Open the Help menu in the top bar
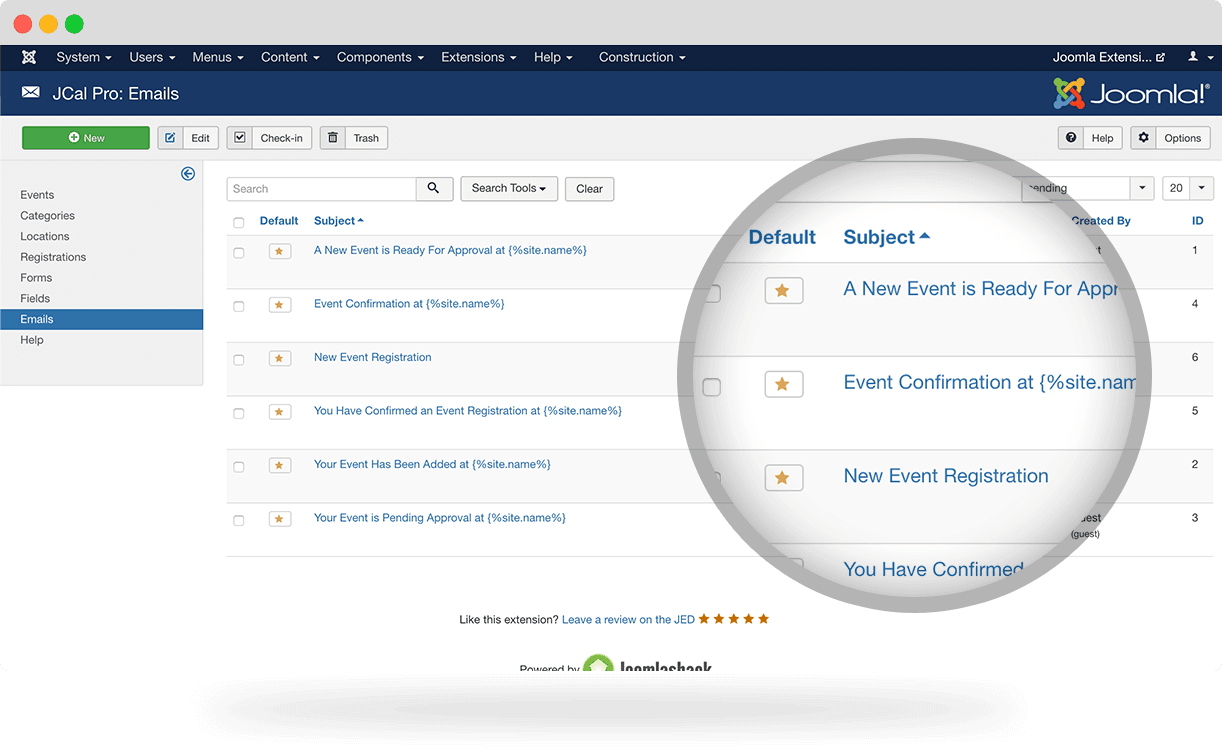This screenshot has height=748, width=1222. click(553, 57)
